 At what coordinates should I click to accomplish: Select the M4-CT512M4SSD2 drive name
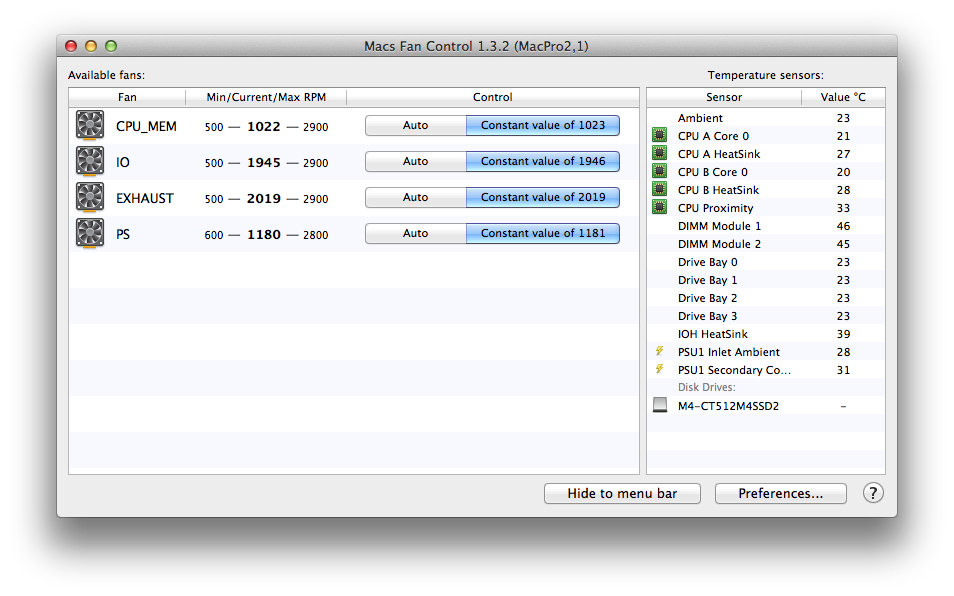coord(728,406)
